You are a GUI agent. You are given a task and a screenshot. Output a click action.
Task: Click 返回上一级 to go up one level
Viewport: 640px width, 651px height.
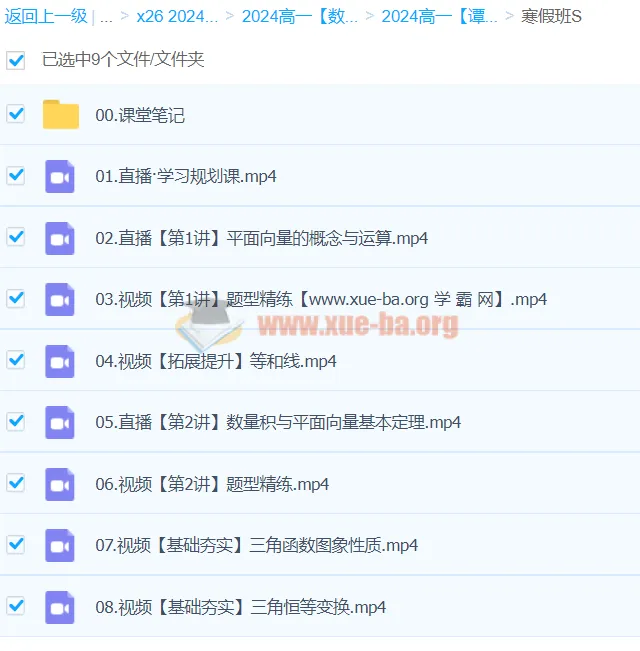(45, 16)
